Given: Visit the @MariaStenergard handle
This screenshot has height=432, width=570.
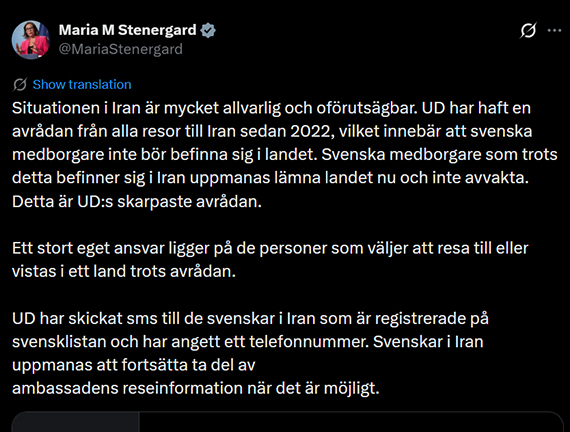Looking at the screenshot, I should [121, 49].
